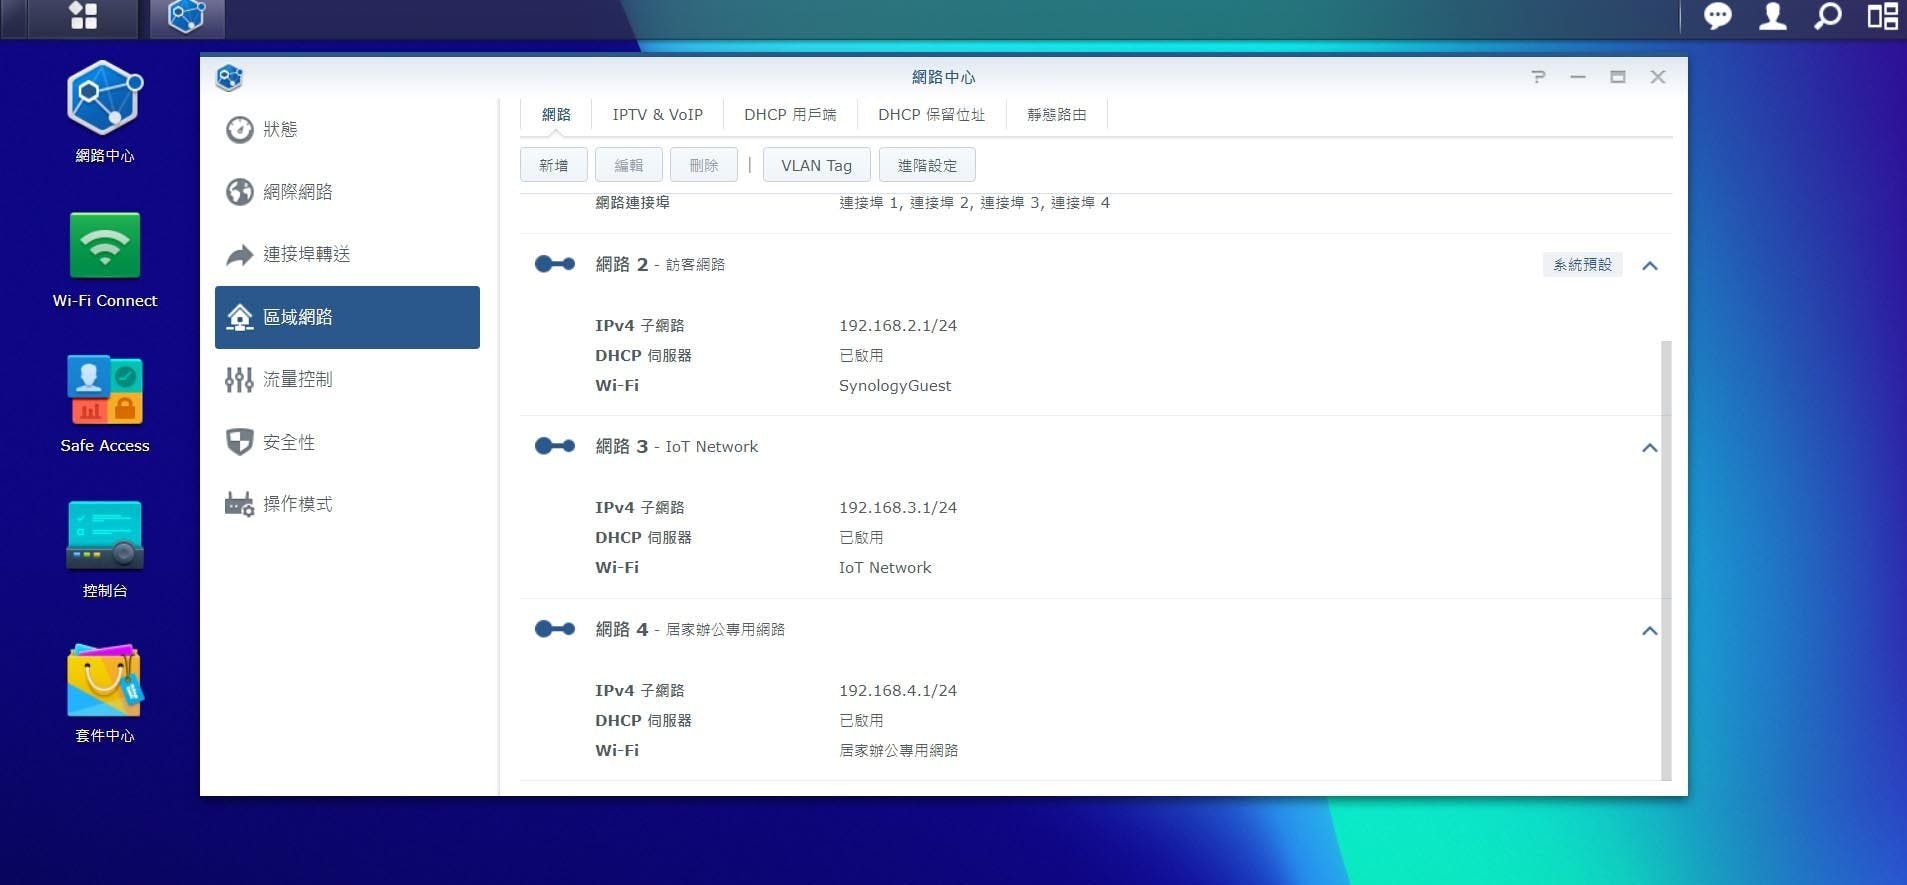The image size is (1907, 885).
Task: Click the VLAN Tag button
Action: [816, 165]
